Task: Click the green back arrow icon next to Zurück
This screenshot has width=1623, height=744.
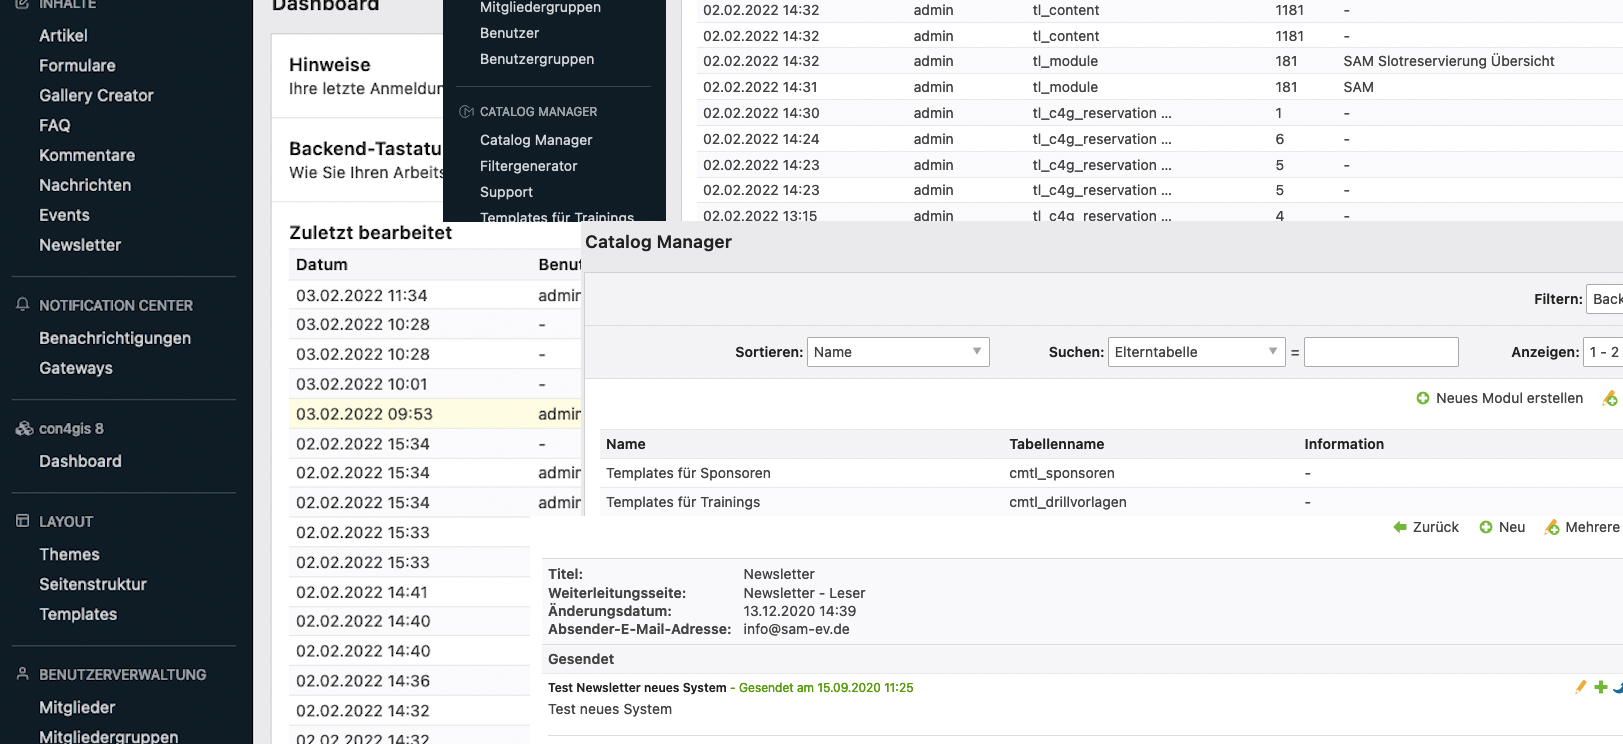Action: [1400, 527]
